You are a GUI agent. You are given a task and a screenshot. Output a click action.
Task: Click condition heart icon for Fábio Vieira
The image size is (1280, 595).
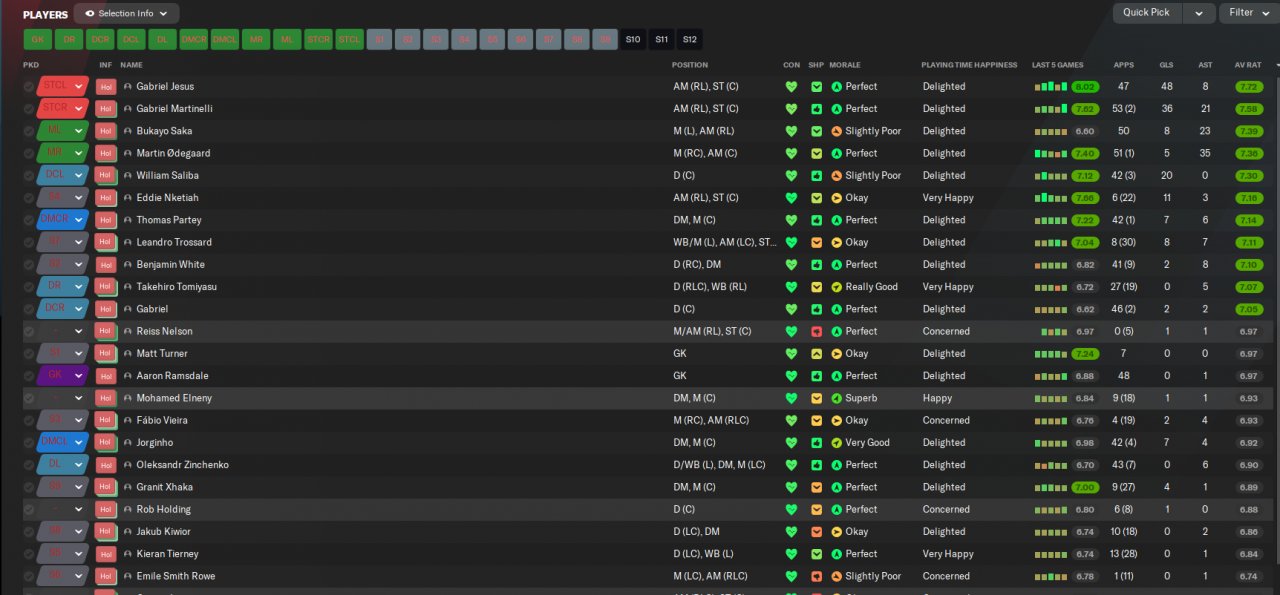click(791, 421)
